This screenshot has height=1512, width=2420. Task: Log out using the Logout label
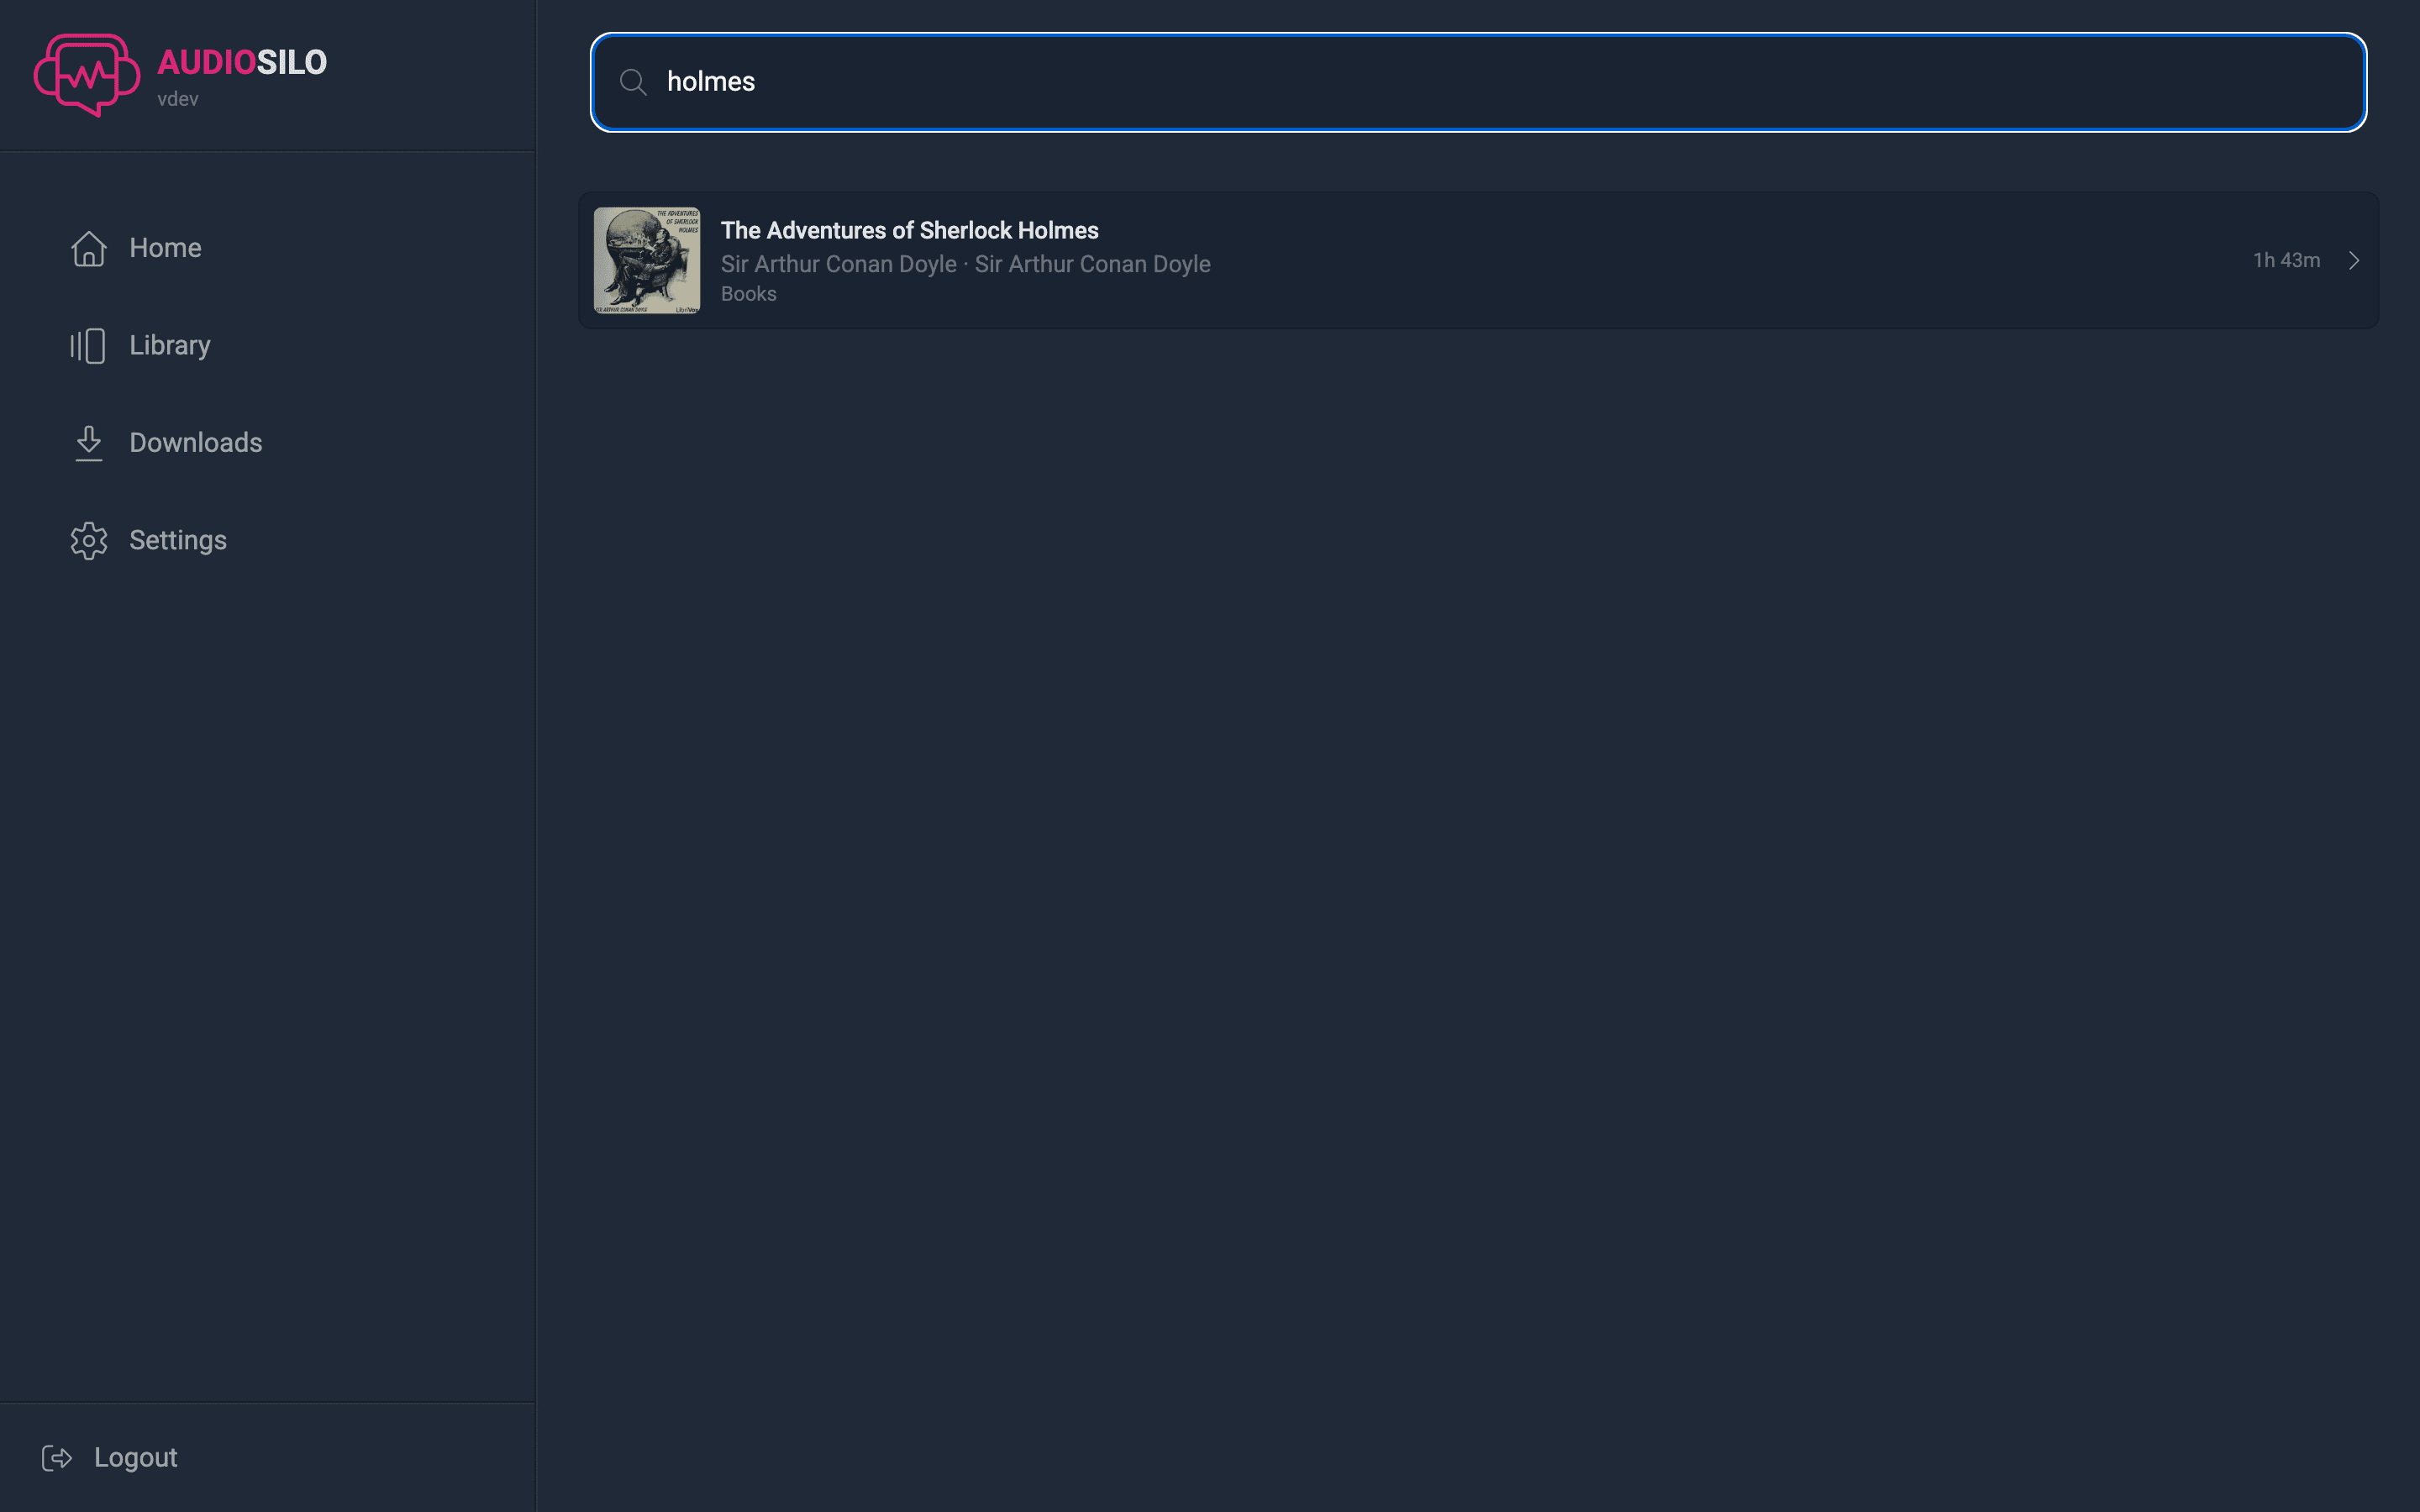coord(136,1458)
